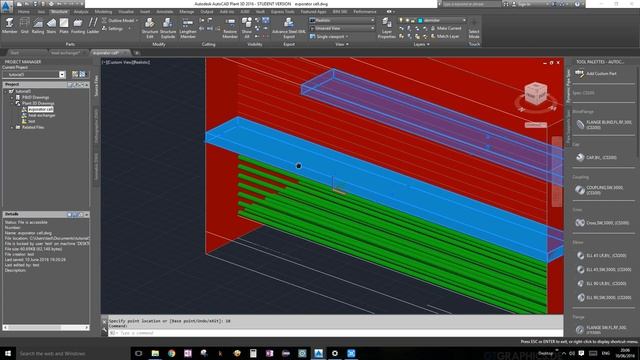Screen dimensions: 640x360
Task: Click the ViewCube in the viewport
Action: [x=536, y=93]
